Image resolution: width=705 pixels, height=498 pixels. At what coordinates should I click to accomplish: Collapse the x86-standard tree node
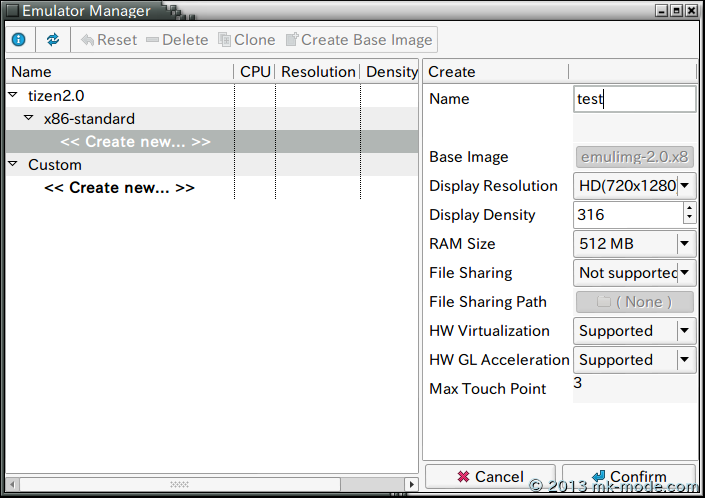29,118
